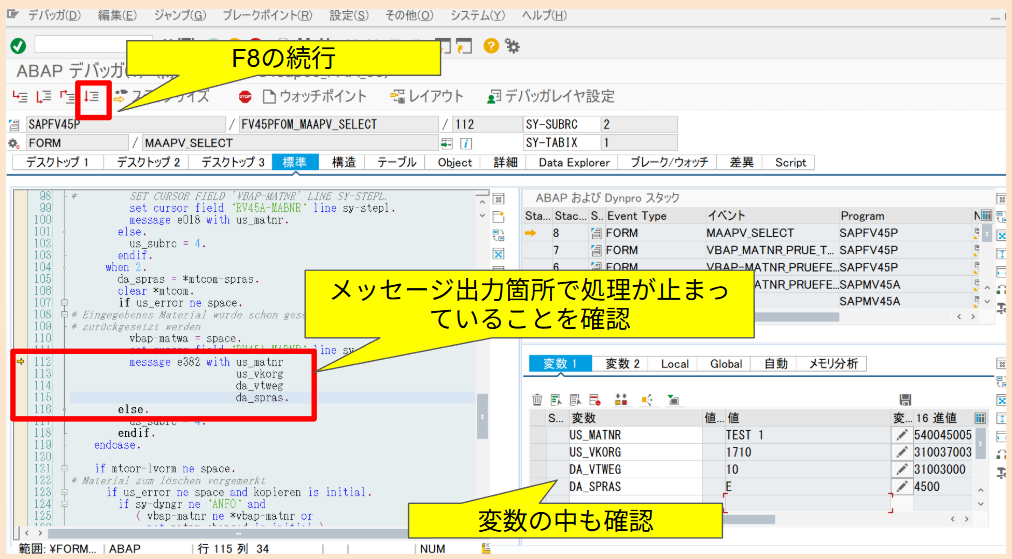Click the navigate icon left of info icon

447,143
